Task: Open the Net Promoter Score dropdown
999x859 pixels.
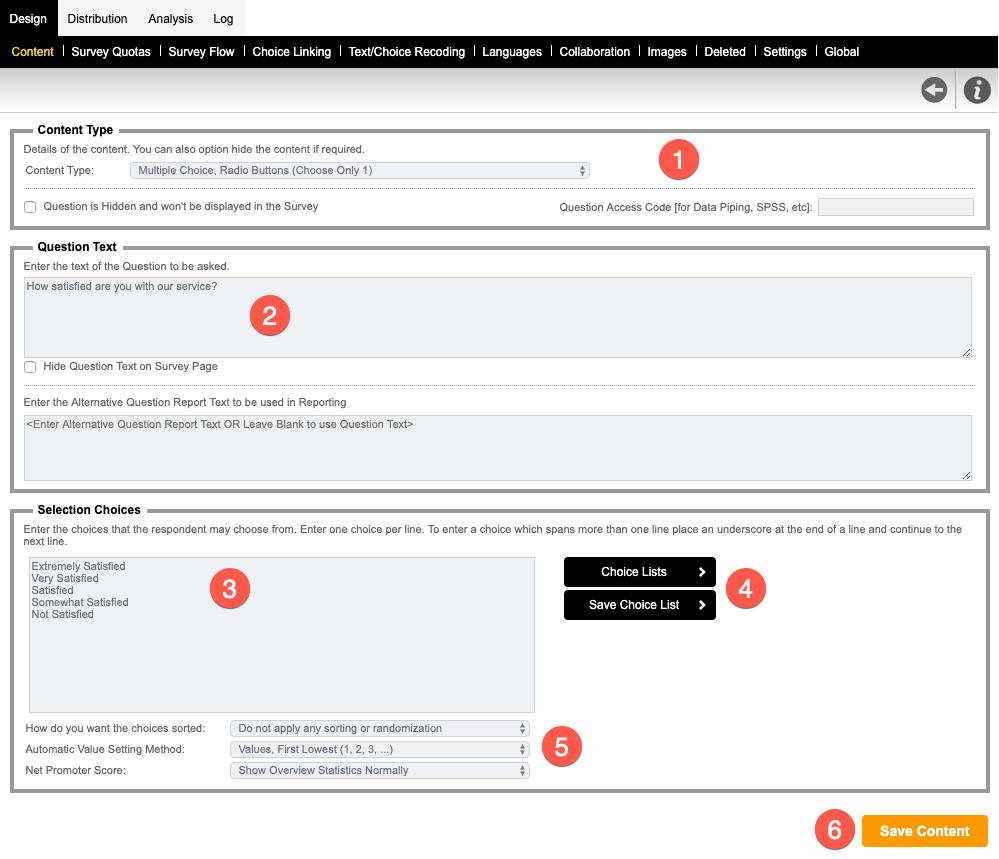Action: coord(380,770)
